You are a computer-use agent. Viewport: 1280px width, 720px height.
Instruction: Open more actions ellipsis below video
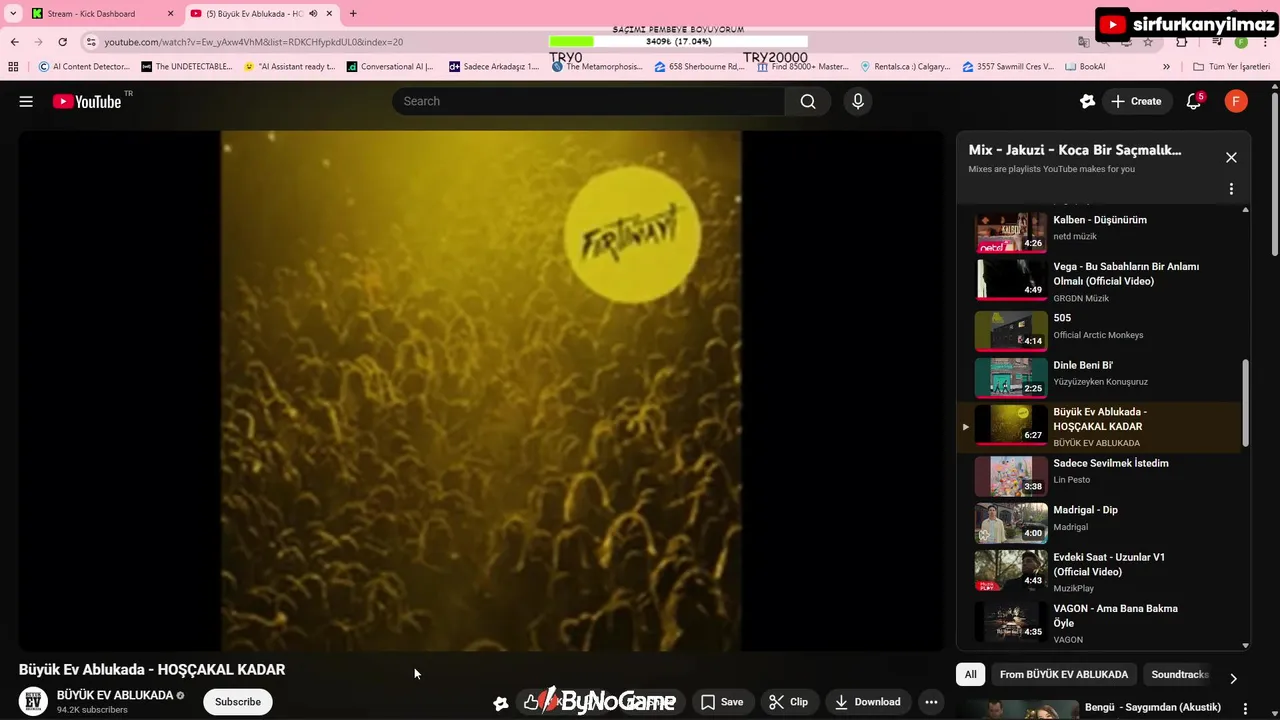pos(931,702)
